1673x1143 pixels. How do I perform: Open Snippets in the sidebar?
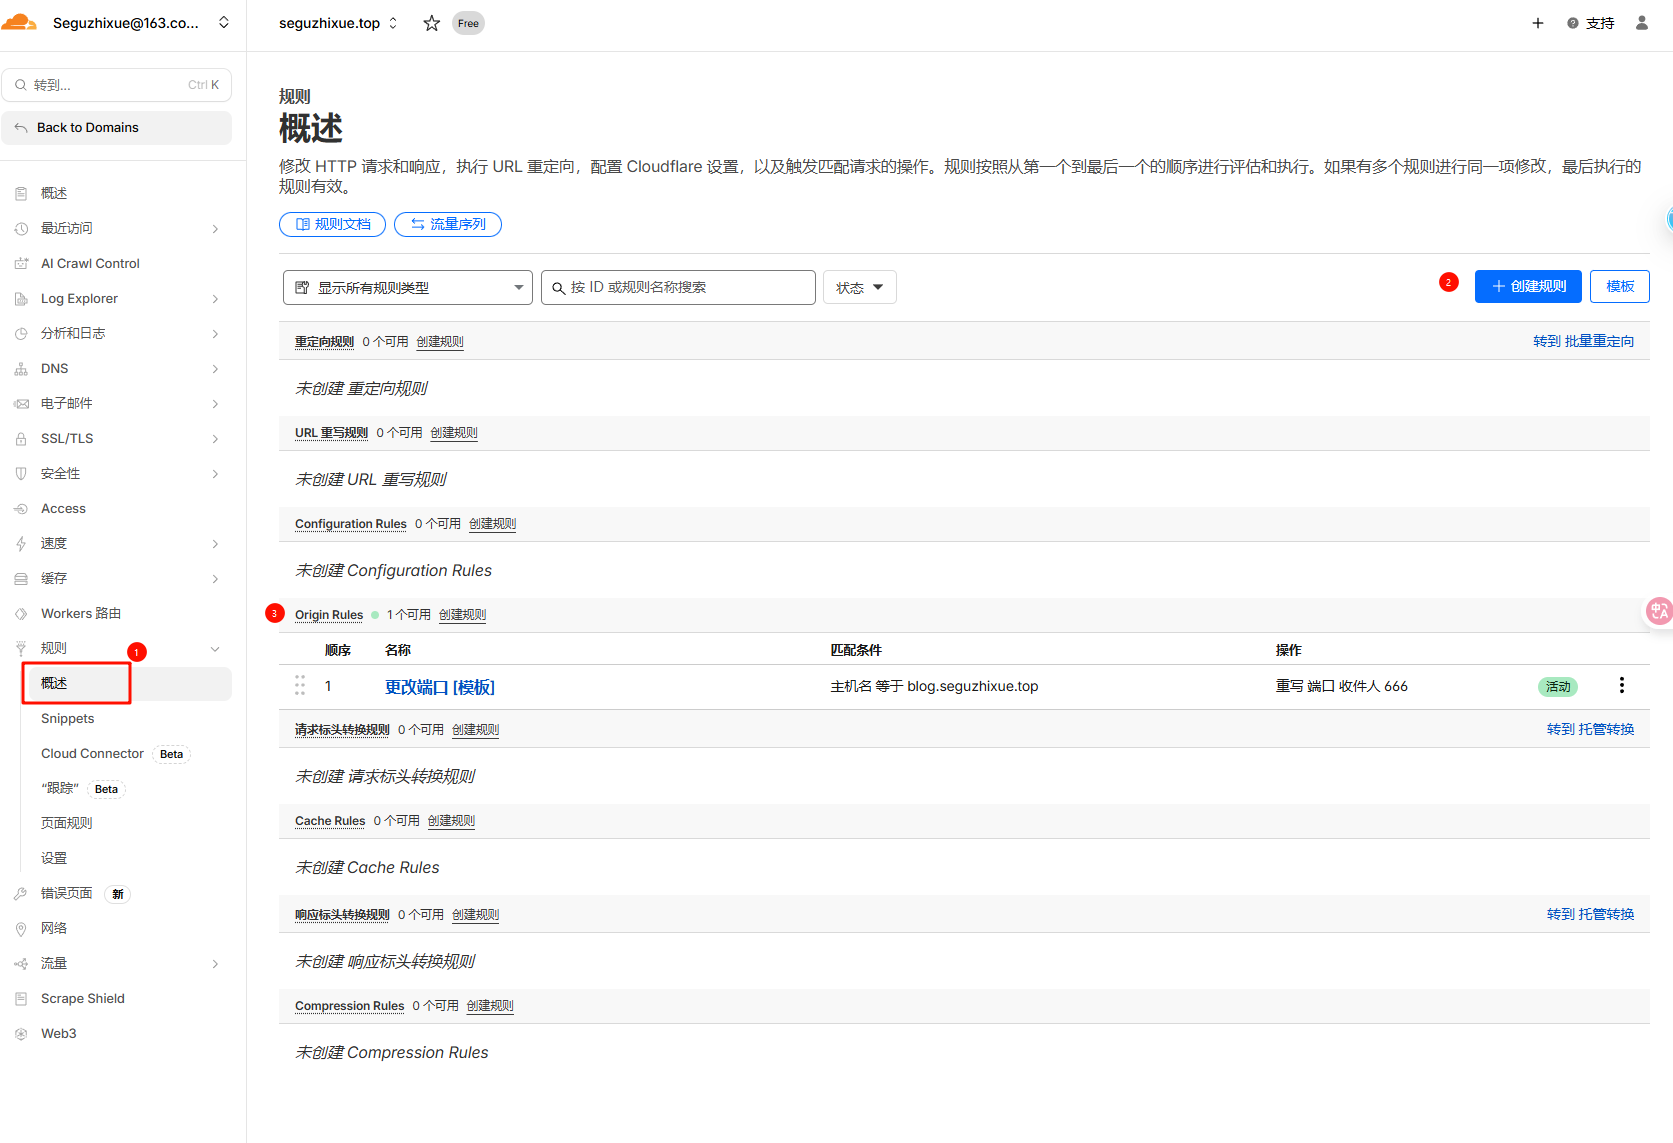(67, 719)
